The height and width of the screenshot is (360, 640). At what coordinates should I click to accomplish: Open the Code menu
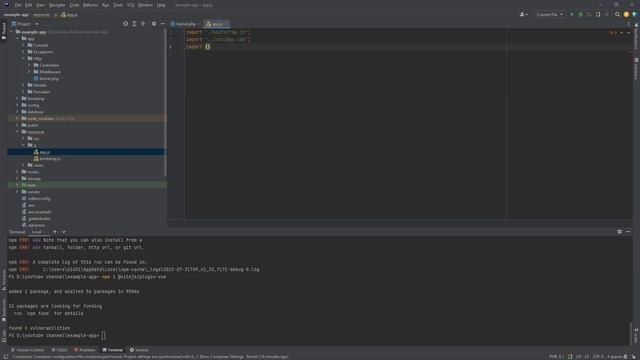74,5
